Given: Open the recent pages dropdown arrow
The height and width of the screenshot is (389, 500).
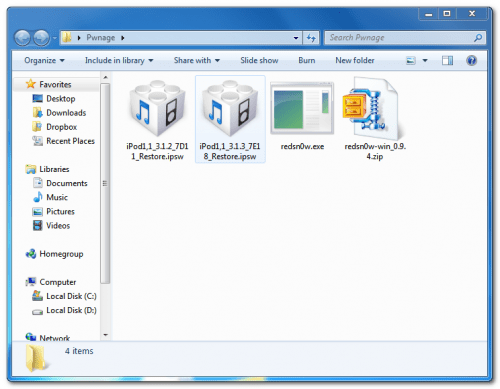Looking at the screenshot, I should pos(54,38).
